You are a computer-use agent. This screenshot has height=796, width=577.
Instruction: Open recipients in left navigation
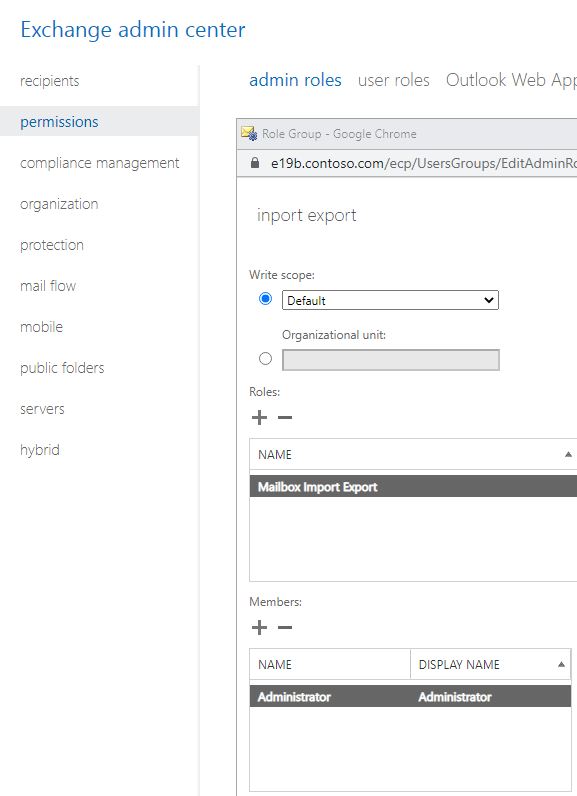(x=50, y=81)
